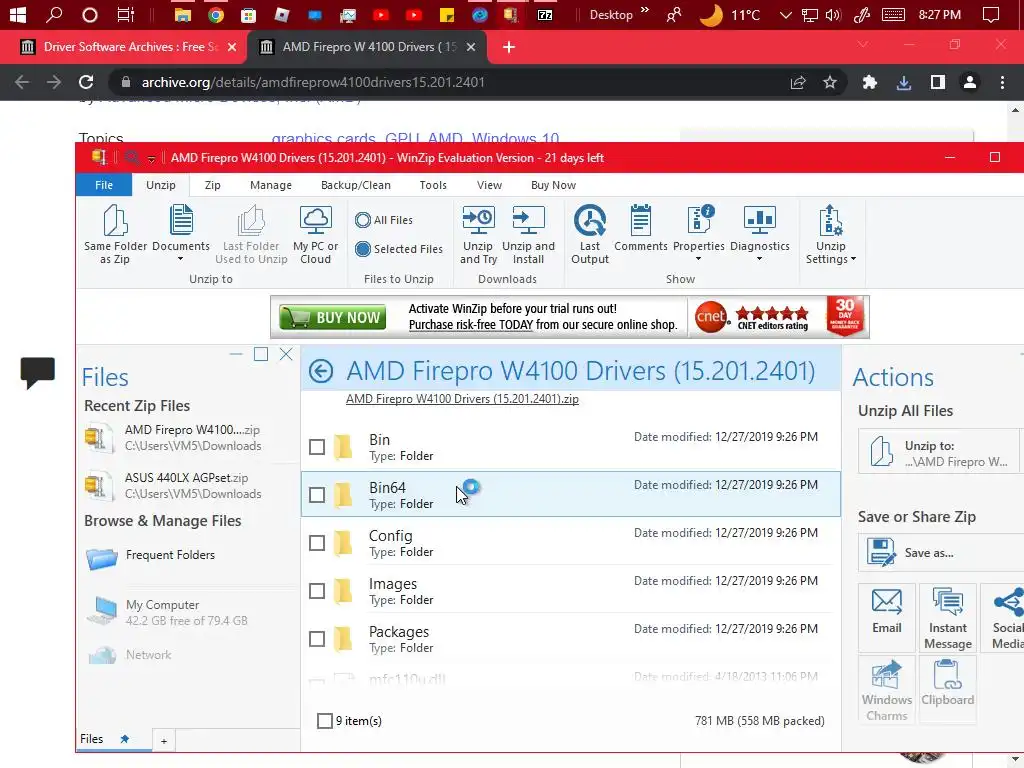
Task: Click the Unzip and Install button
Action: pos(528,234)
